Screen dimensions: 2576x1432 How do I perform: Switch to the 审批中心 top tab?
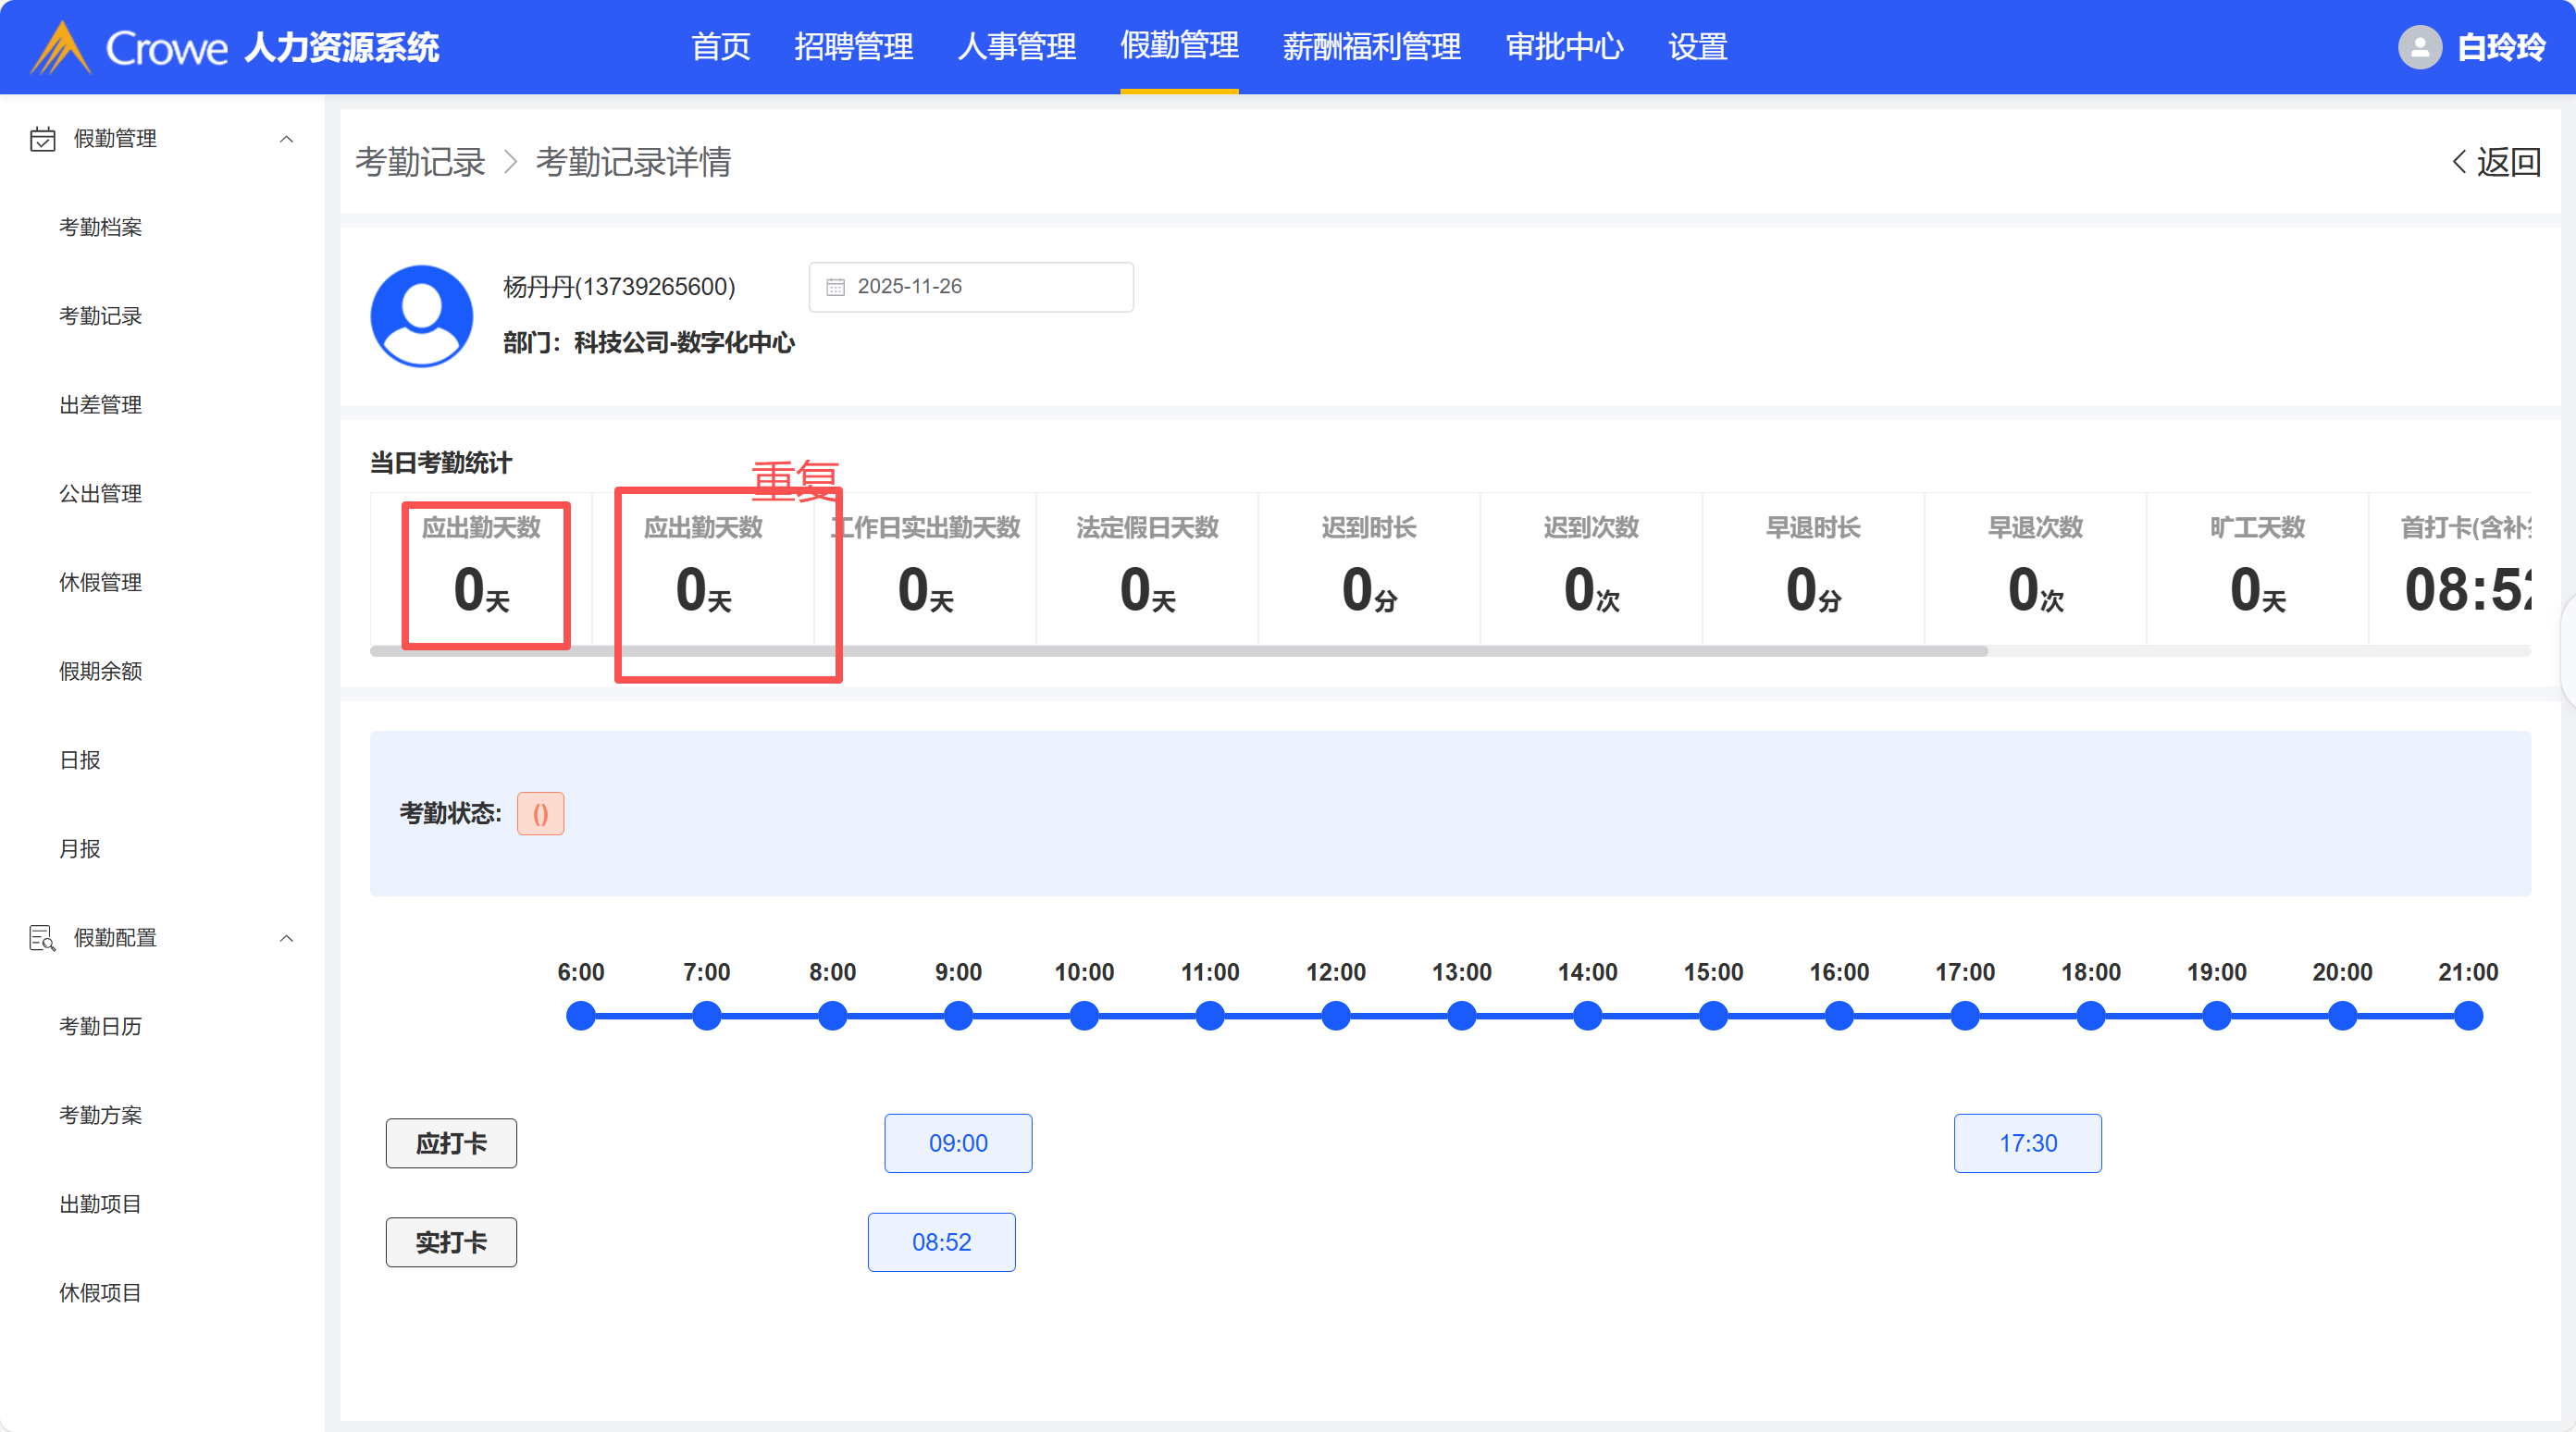[1564, 47]
